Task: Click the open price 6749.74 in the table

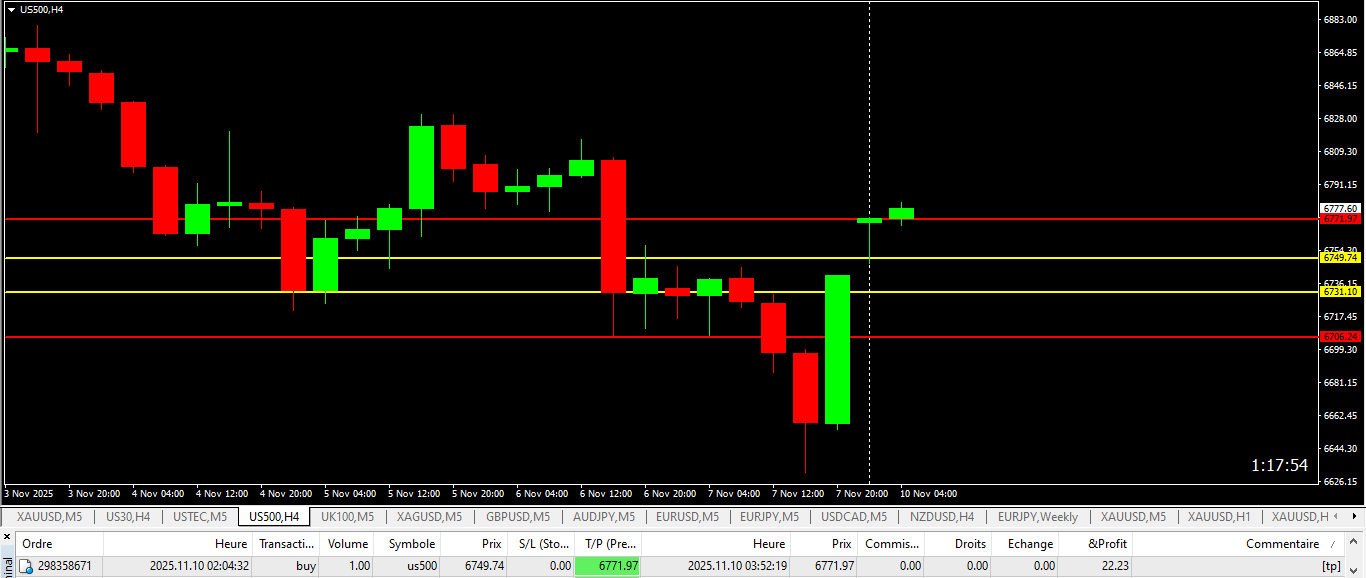Action: click(483, 566)
